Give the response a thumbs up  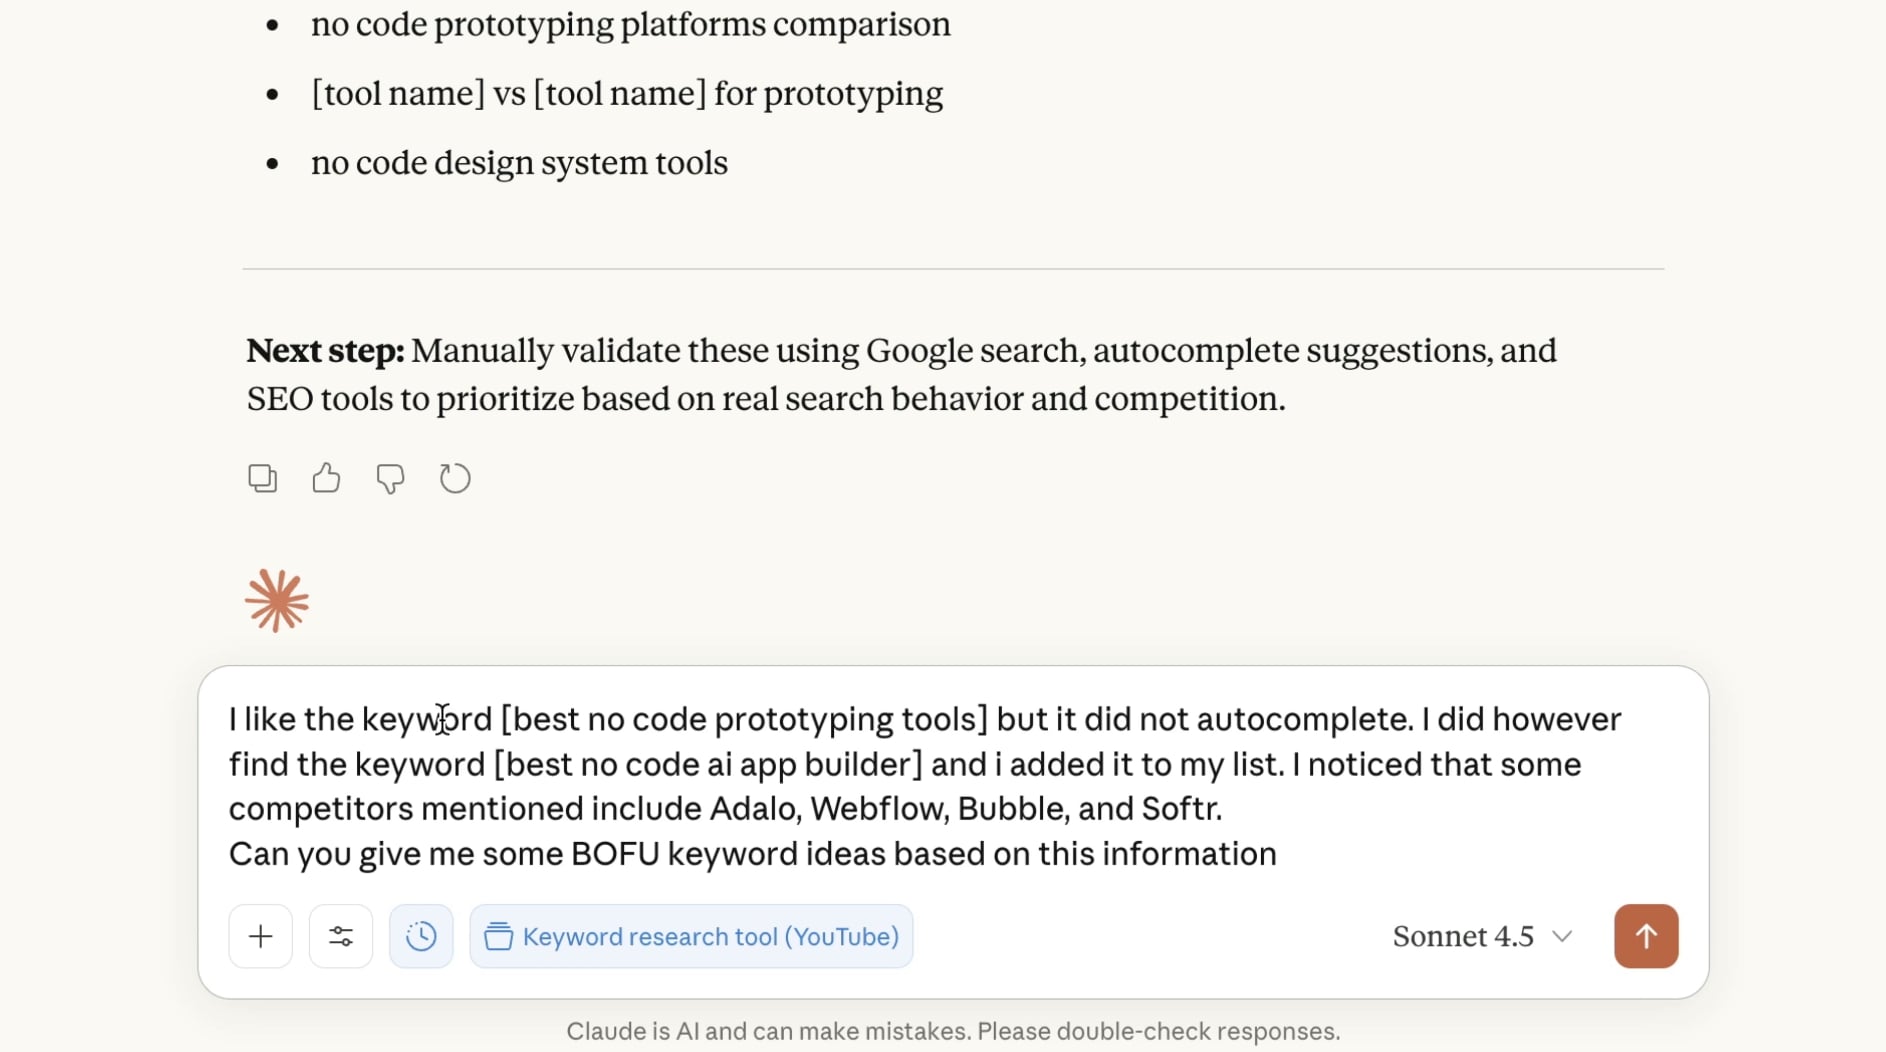[326, 478]
